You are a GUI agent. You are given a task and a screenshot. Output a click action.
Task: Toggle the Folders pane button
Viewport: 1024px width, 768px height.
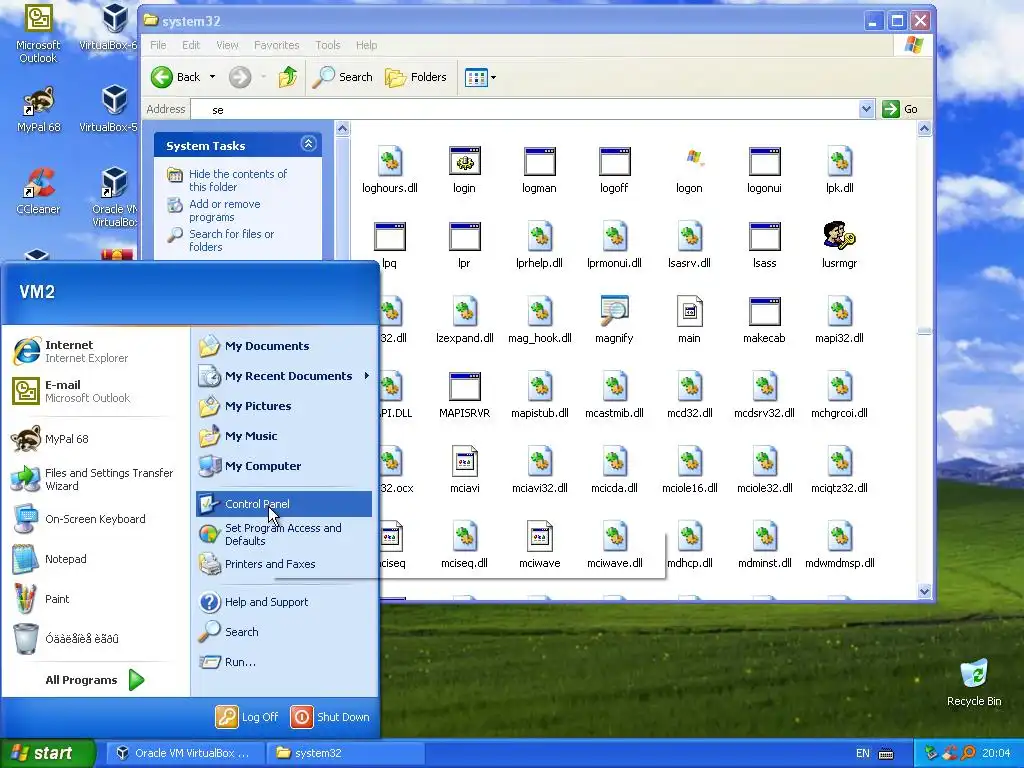click(416, 77)
